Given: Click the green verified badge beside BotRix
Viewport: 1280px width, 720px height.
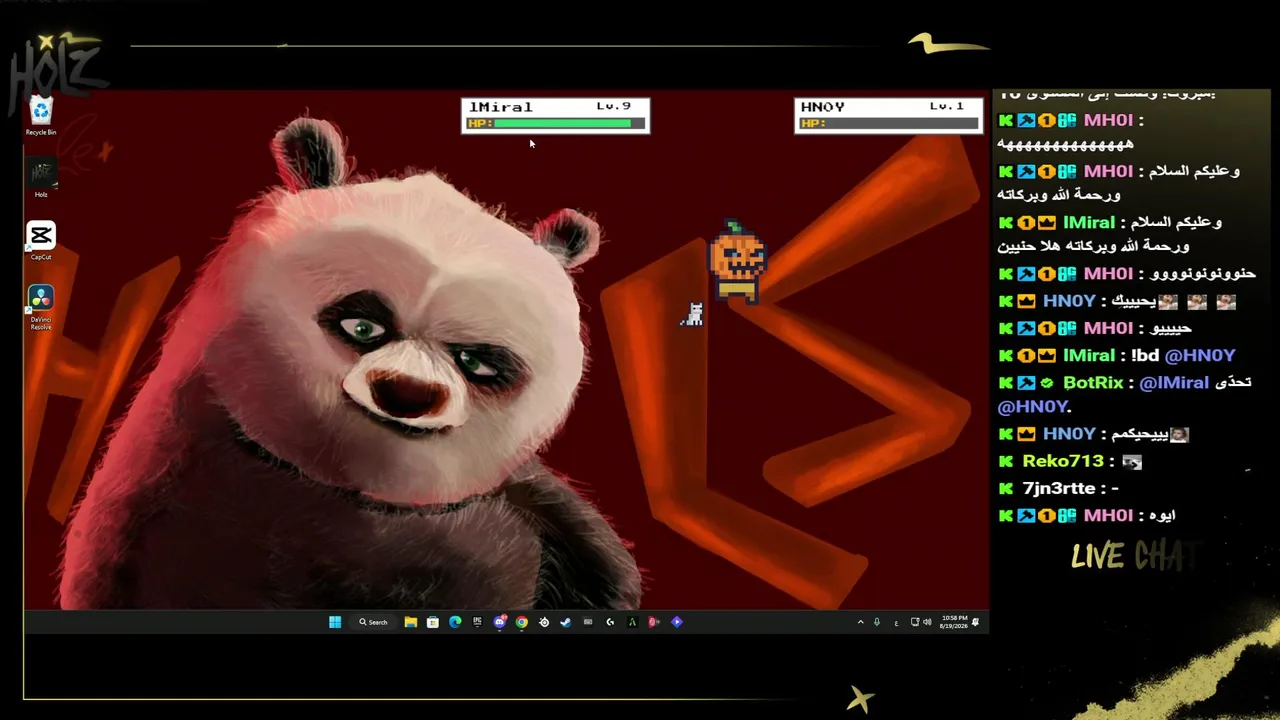Looking at the screenshot, I should click(1046, 383).
